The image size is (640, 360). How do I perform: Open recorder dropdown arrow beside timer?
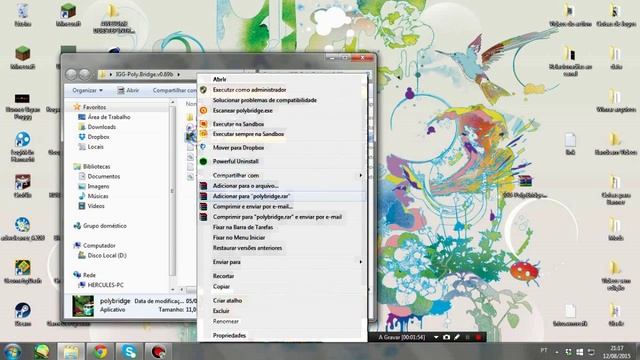pos(436,337)
